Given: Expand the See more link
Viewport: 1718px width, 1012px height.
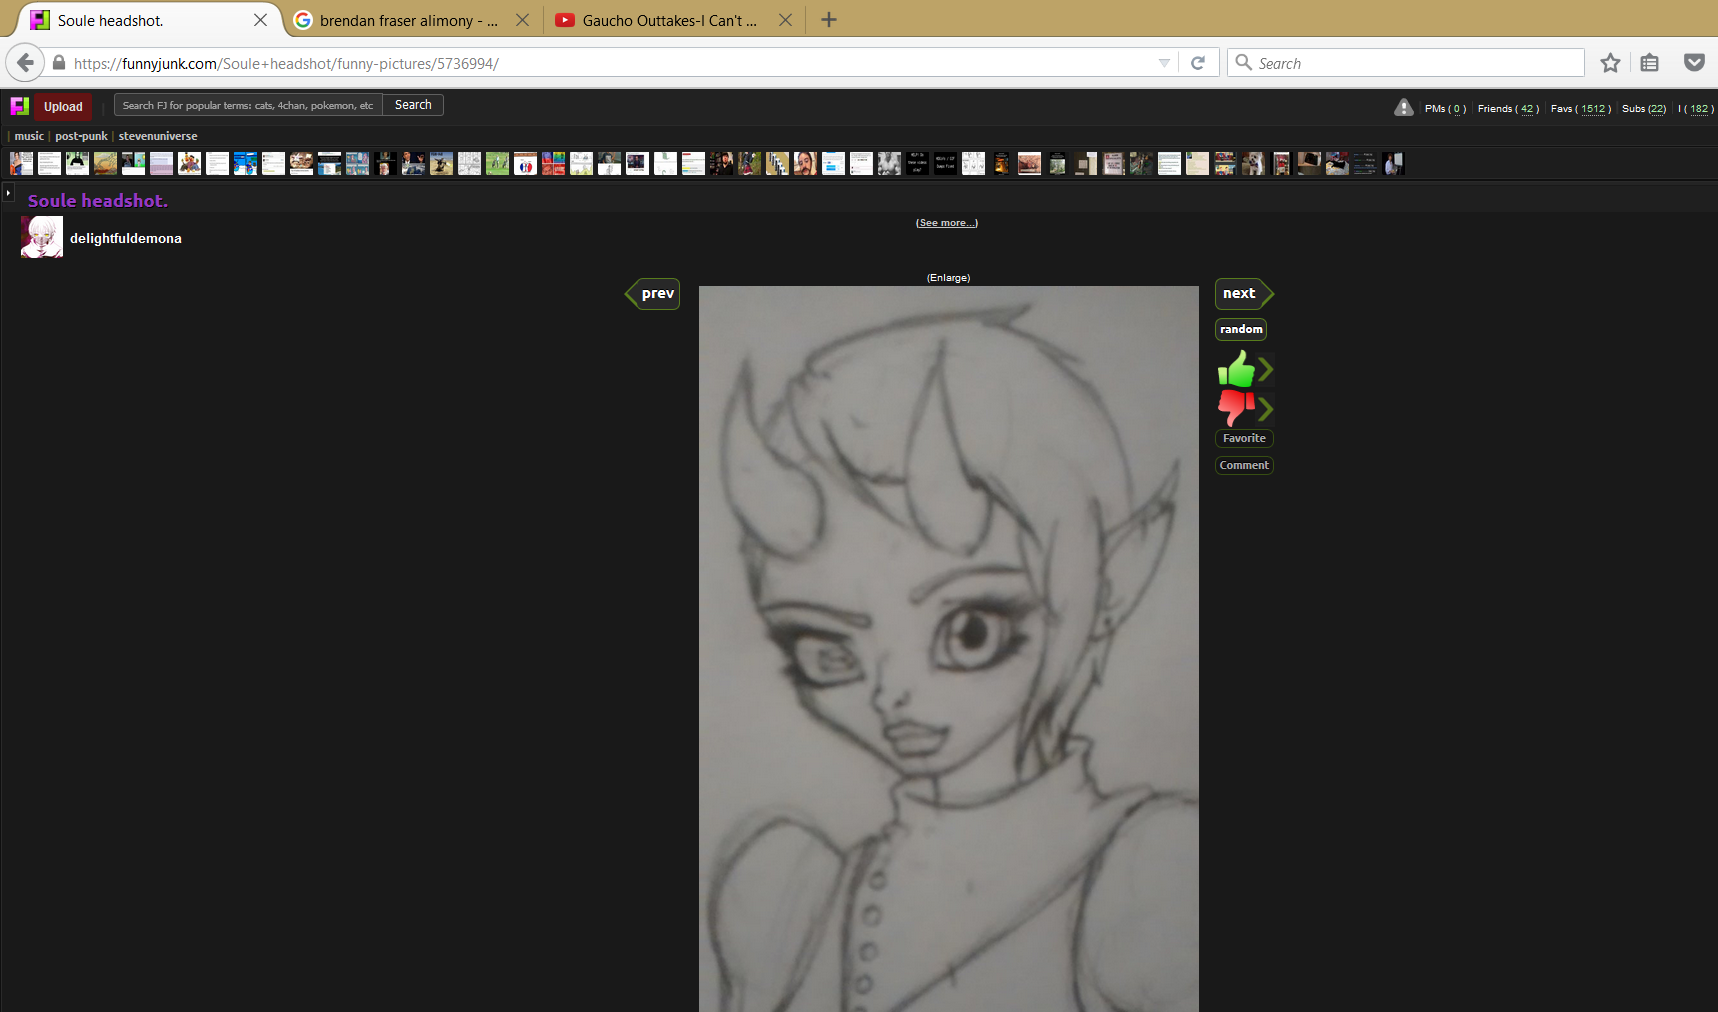Looking at the screenshot, I should [x=946, y=223].
